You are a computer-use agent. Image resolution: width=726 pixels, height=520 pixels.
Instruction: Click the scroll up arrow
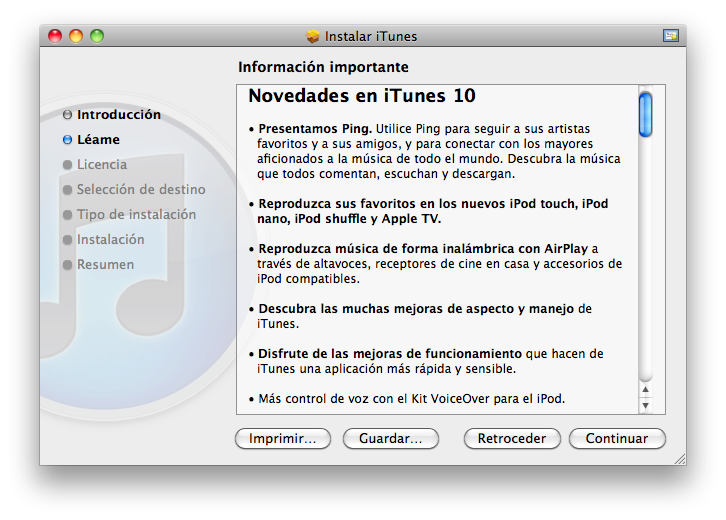click(645, 389)
